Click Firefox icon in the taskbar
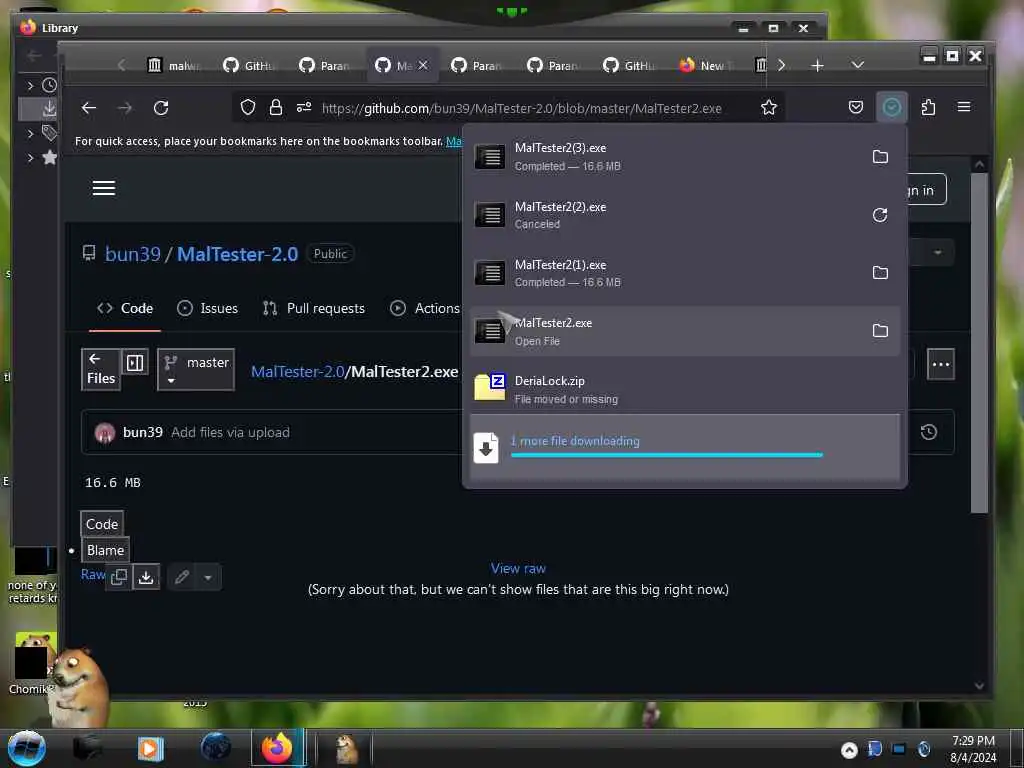 [x=277, y=748]
